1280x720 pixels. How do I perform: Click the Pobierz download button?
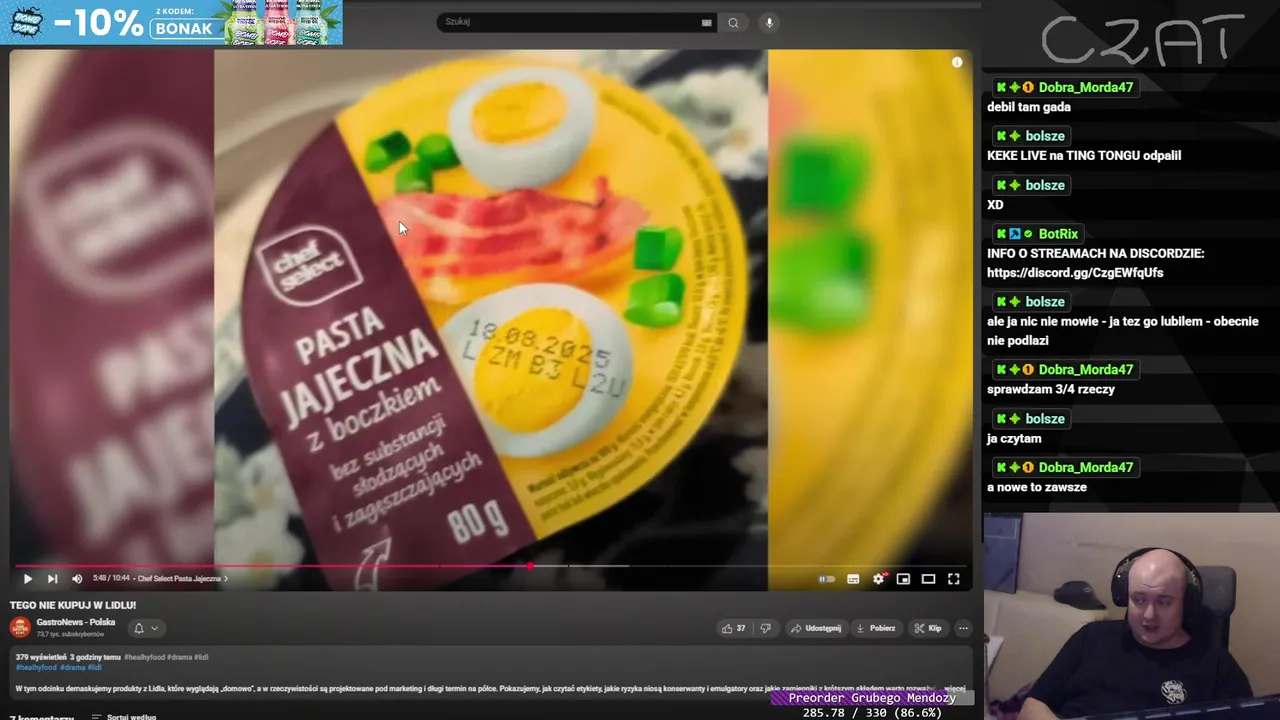tap(876, 628)
